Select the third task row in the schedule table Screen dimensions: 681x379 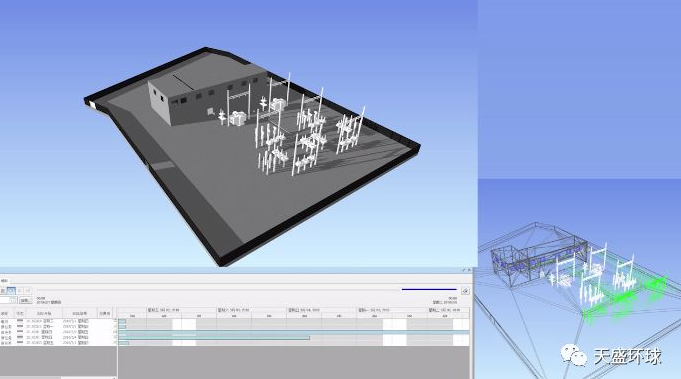tap(59, 332)
